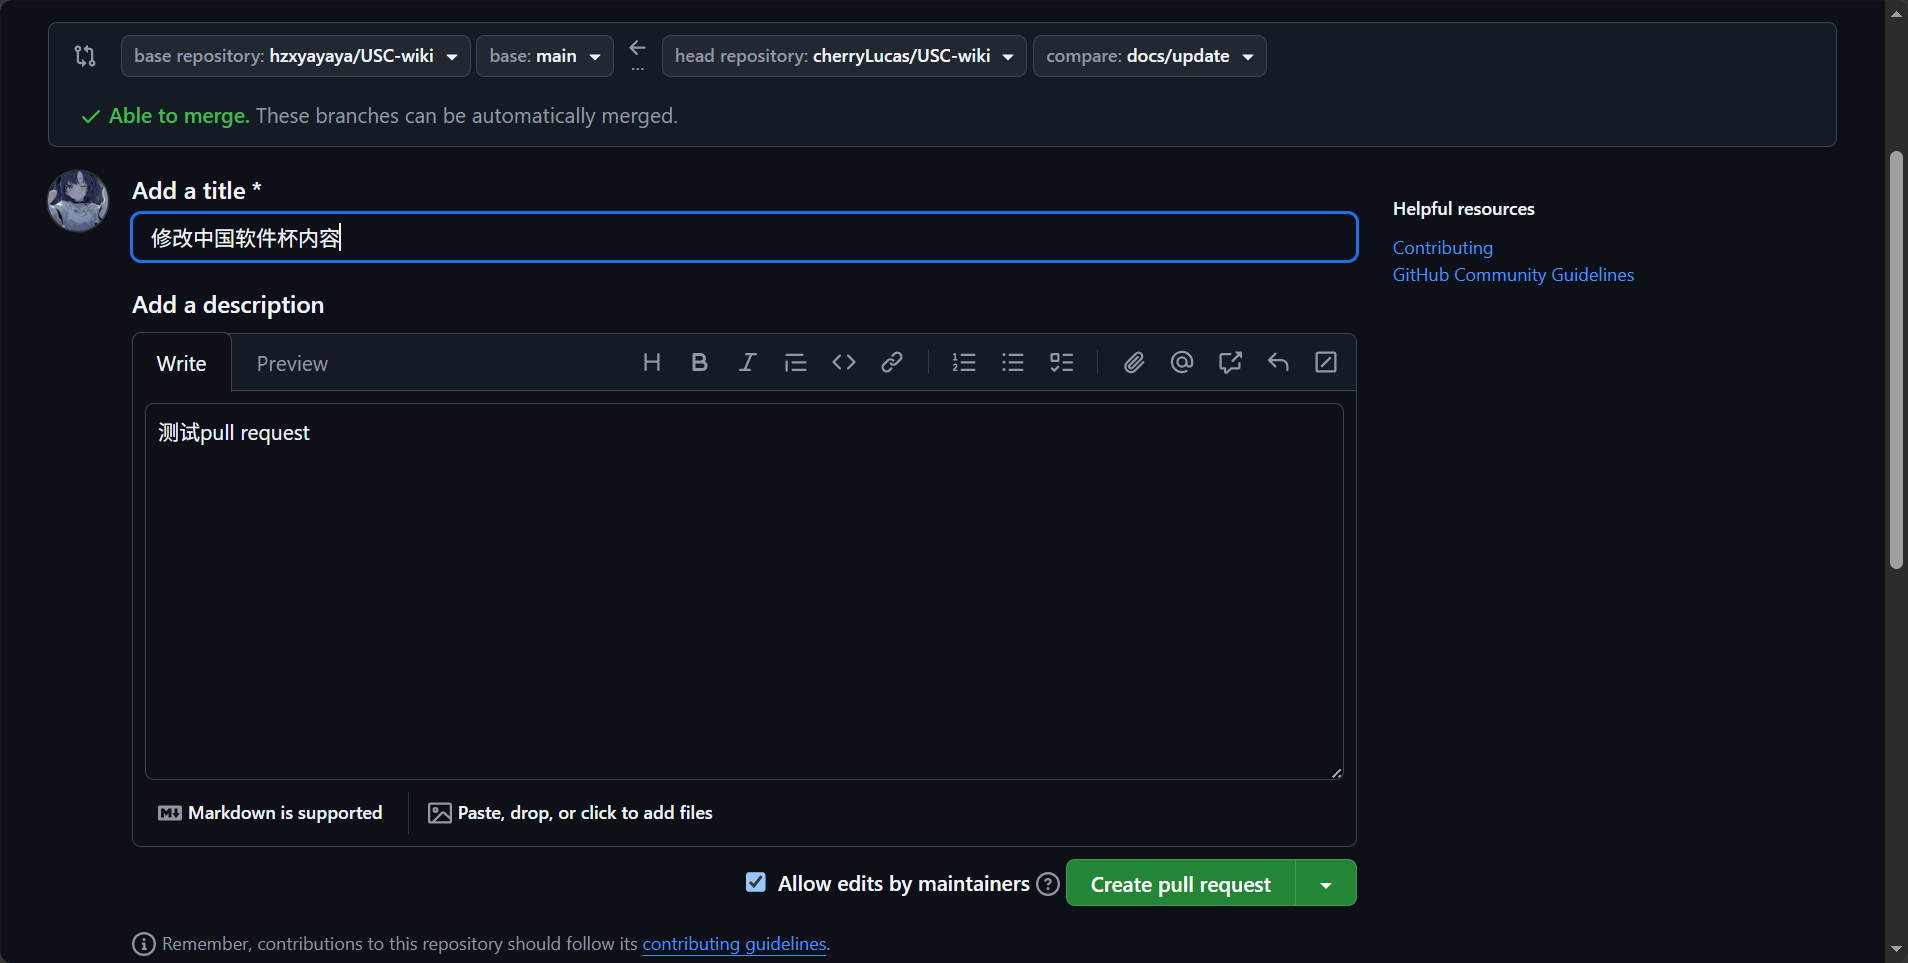Viewport: 1908px width, 963px height.
Task: Focus the description text area
Action: pos(744,591)
